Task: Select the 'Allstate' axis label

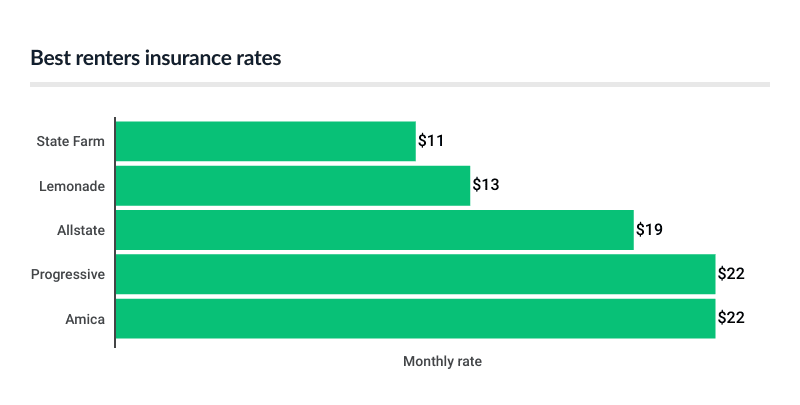Action: click(x=81, y=230)
